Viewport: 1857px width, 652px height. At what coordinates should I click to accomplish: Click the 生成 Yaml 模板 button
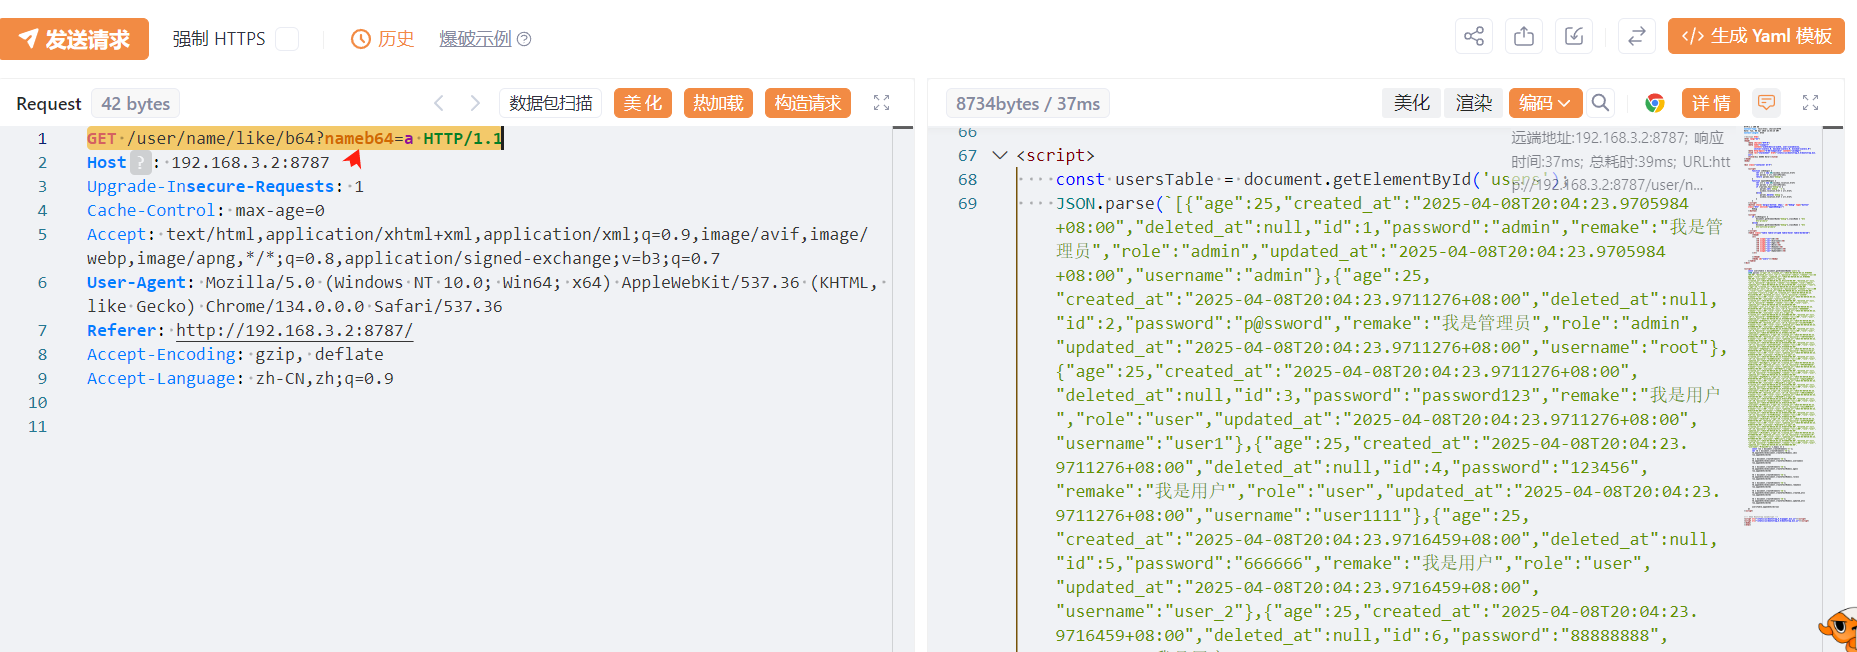[1755, 37]
